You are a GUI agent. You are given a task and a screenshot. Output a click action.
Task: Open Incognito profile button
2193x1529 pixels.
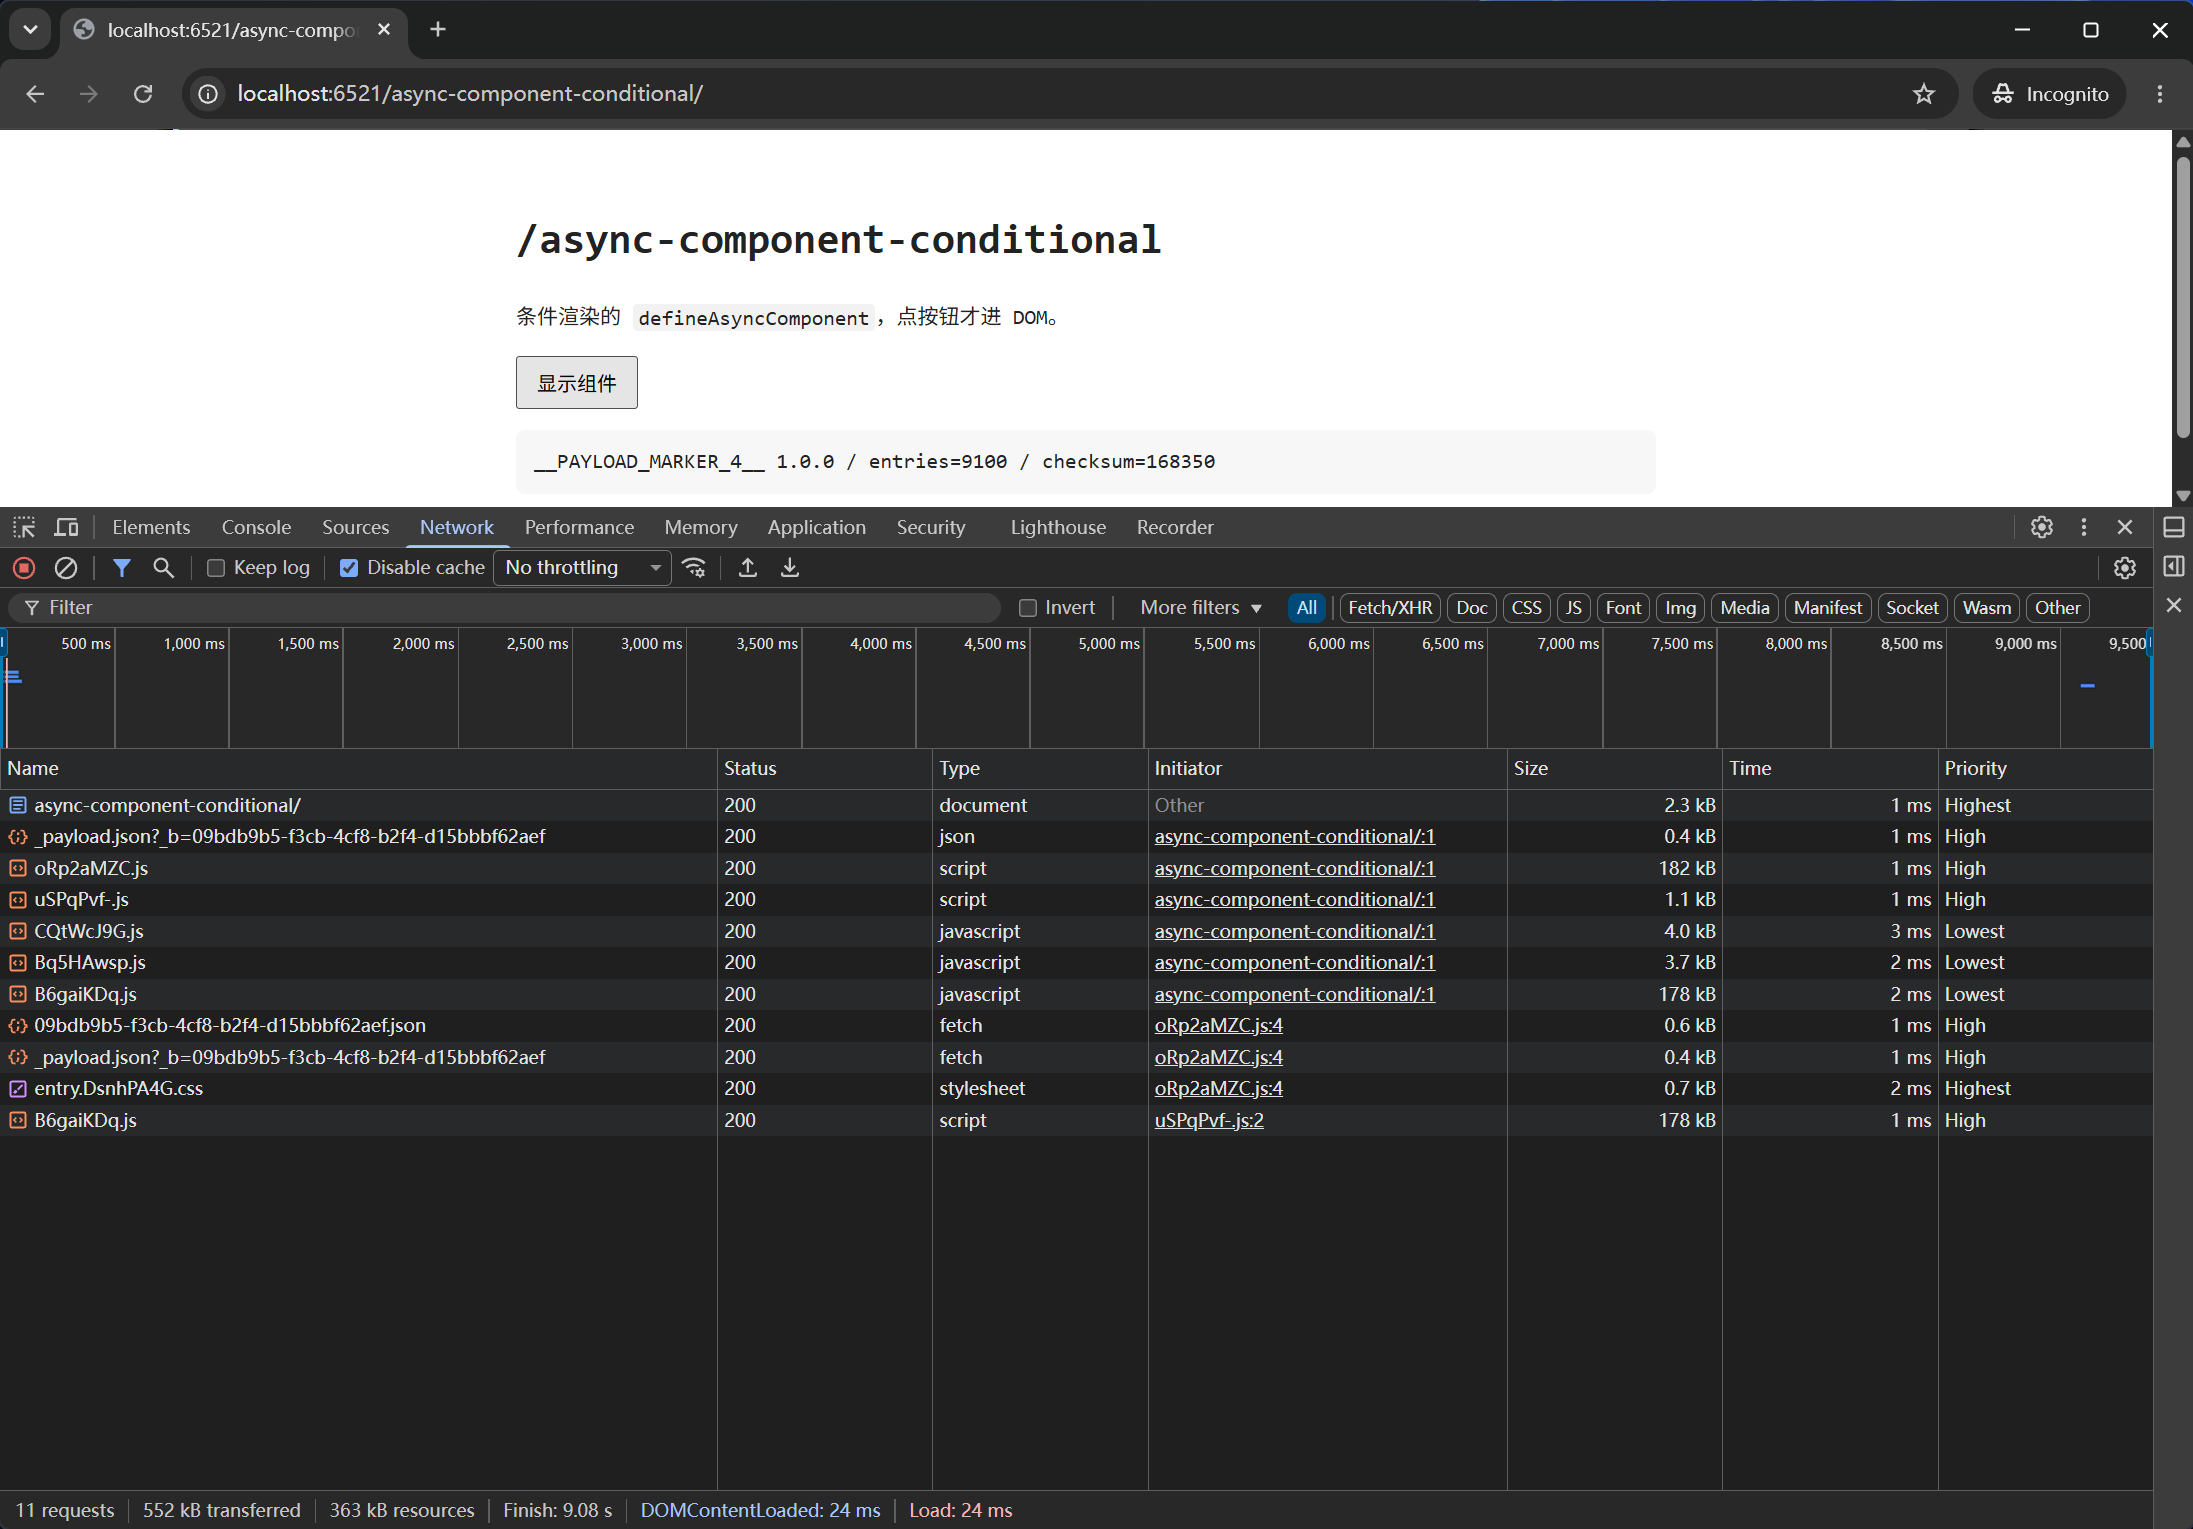coord(2049,94)
